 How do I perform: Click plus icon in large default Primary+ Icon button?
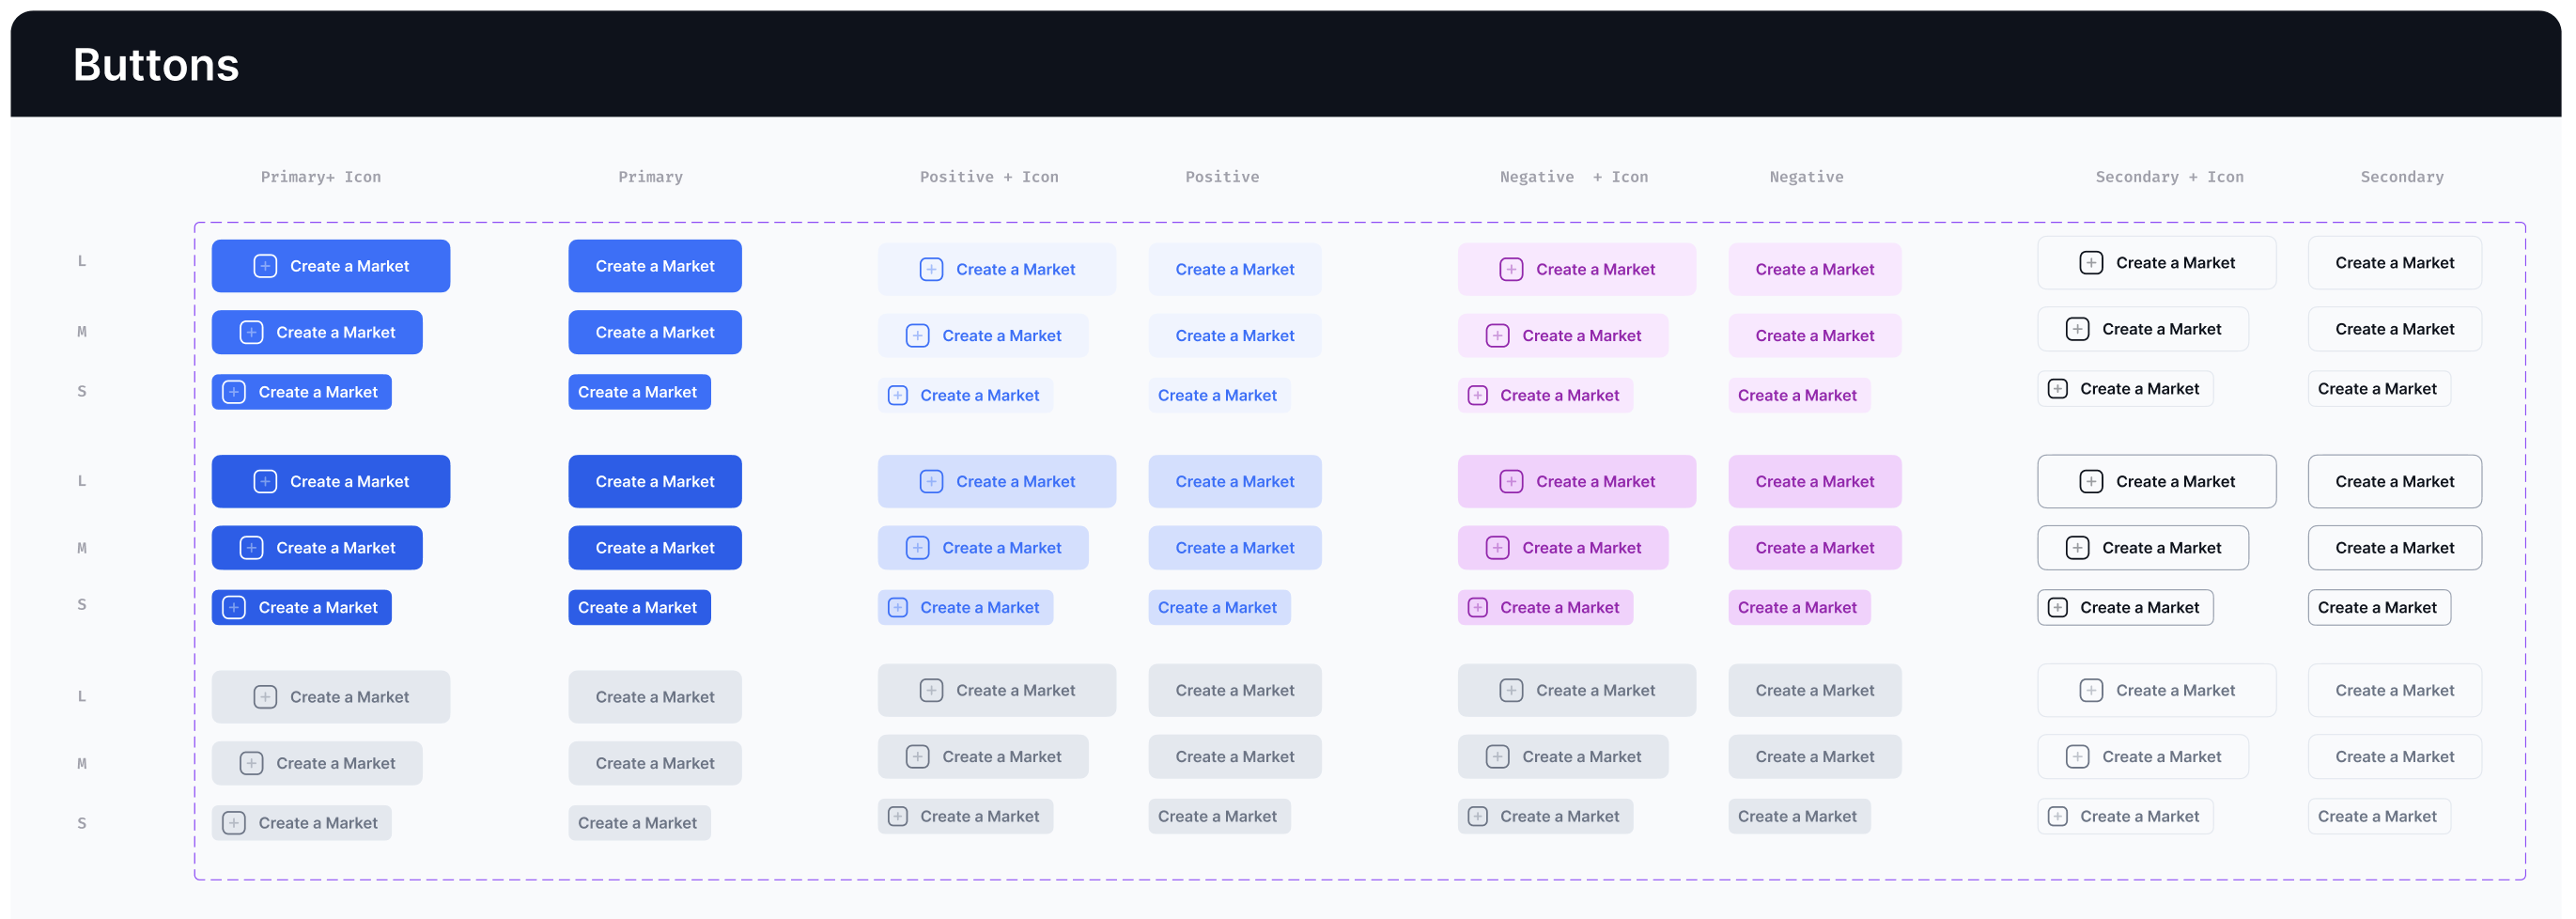point(265,266)
